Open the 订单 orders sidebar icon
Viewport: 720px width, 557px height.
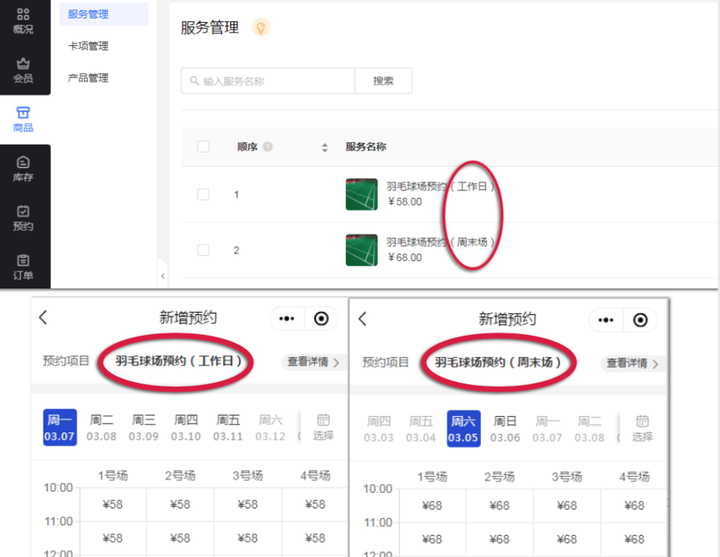pyautogui.click(x=24, y=266)
